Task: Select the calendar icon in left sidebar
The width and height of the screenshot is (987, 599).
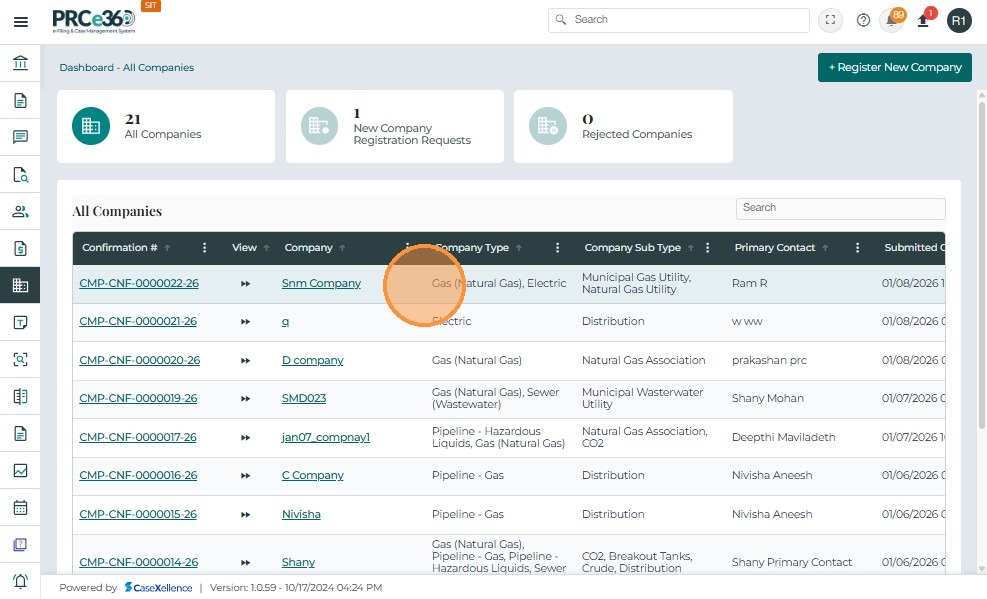Action: pos(20,507)
